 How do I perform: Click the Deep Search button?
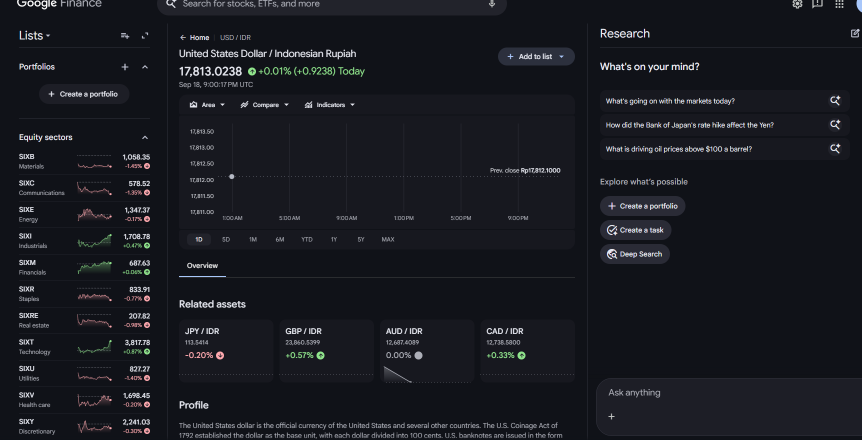click(x=635, y=254)
